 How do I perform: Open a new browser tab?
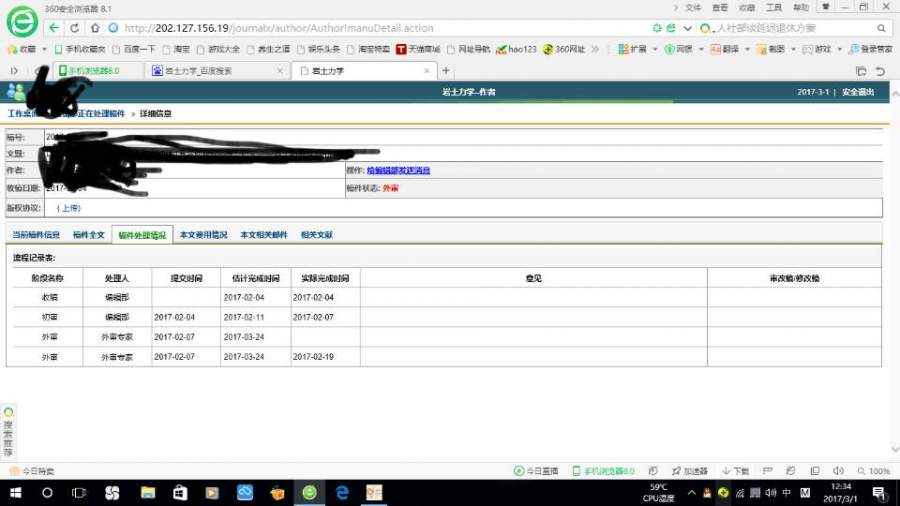tap(446, 71)
